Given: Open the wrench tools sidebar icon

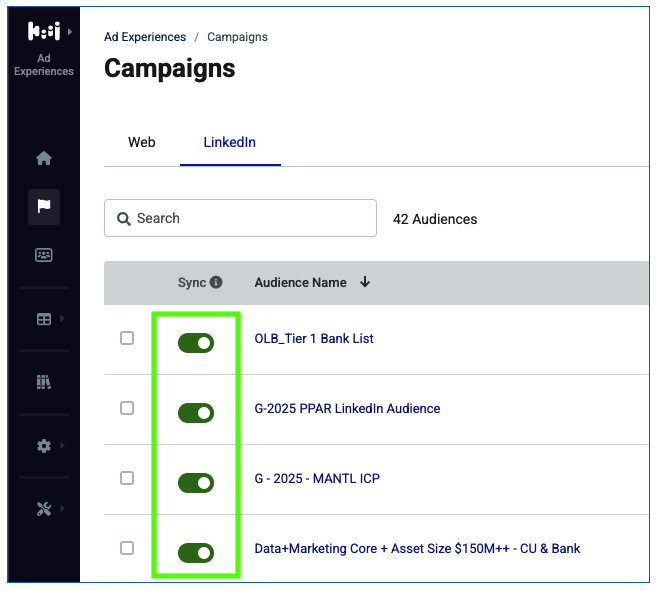Looking at the screenshot, I should tap(44, 509).
